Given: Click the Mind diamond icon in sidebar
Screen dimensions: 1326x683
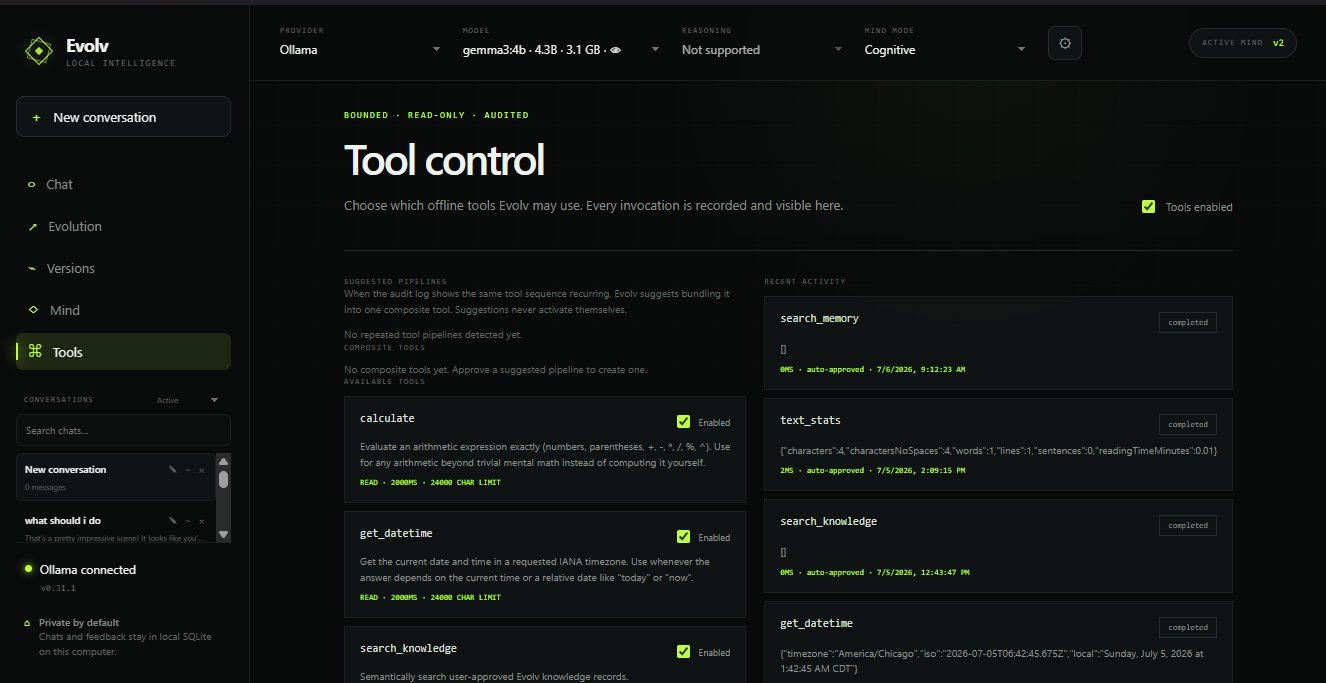Looking at the screenshot, I should click(x=33, y=310).
